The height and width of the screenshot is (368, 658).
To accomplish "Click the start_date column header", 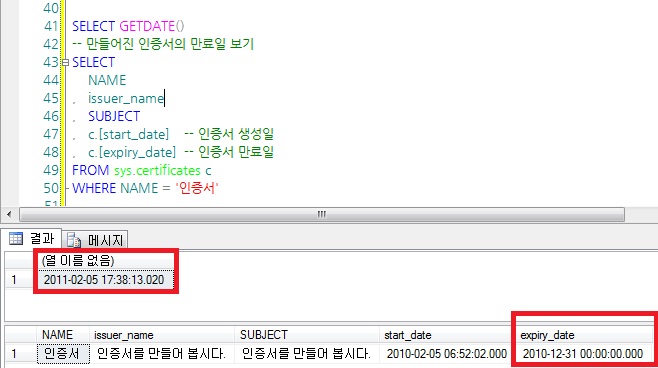I will (445, 335).
